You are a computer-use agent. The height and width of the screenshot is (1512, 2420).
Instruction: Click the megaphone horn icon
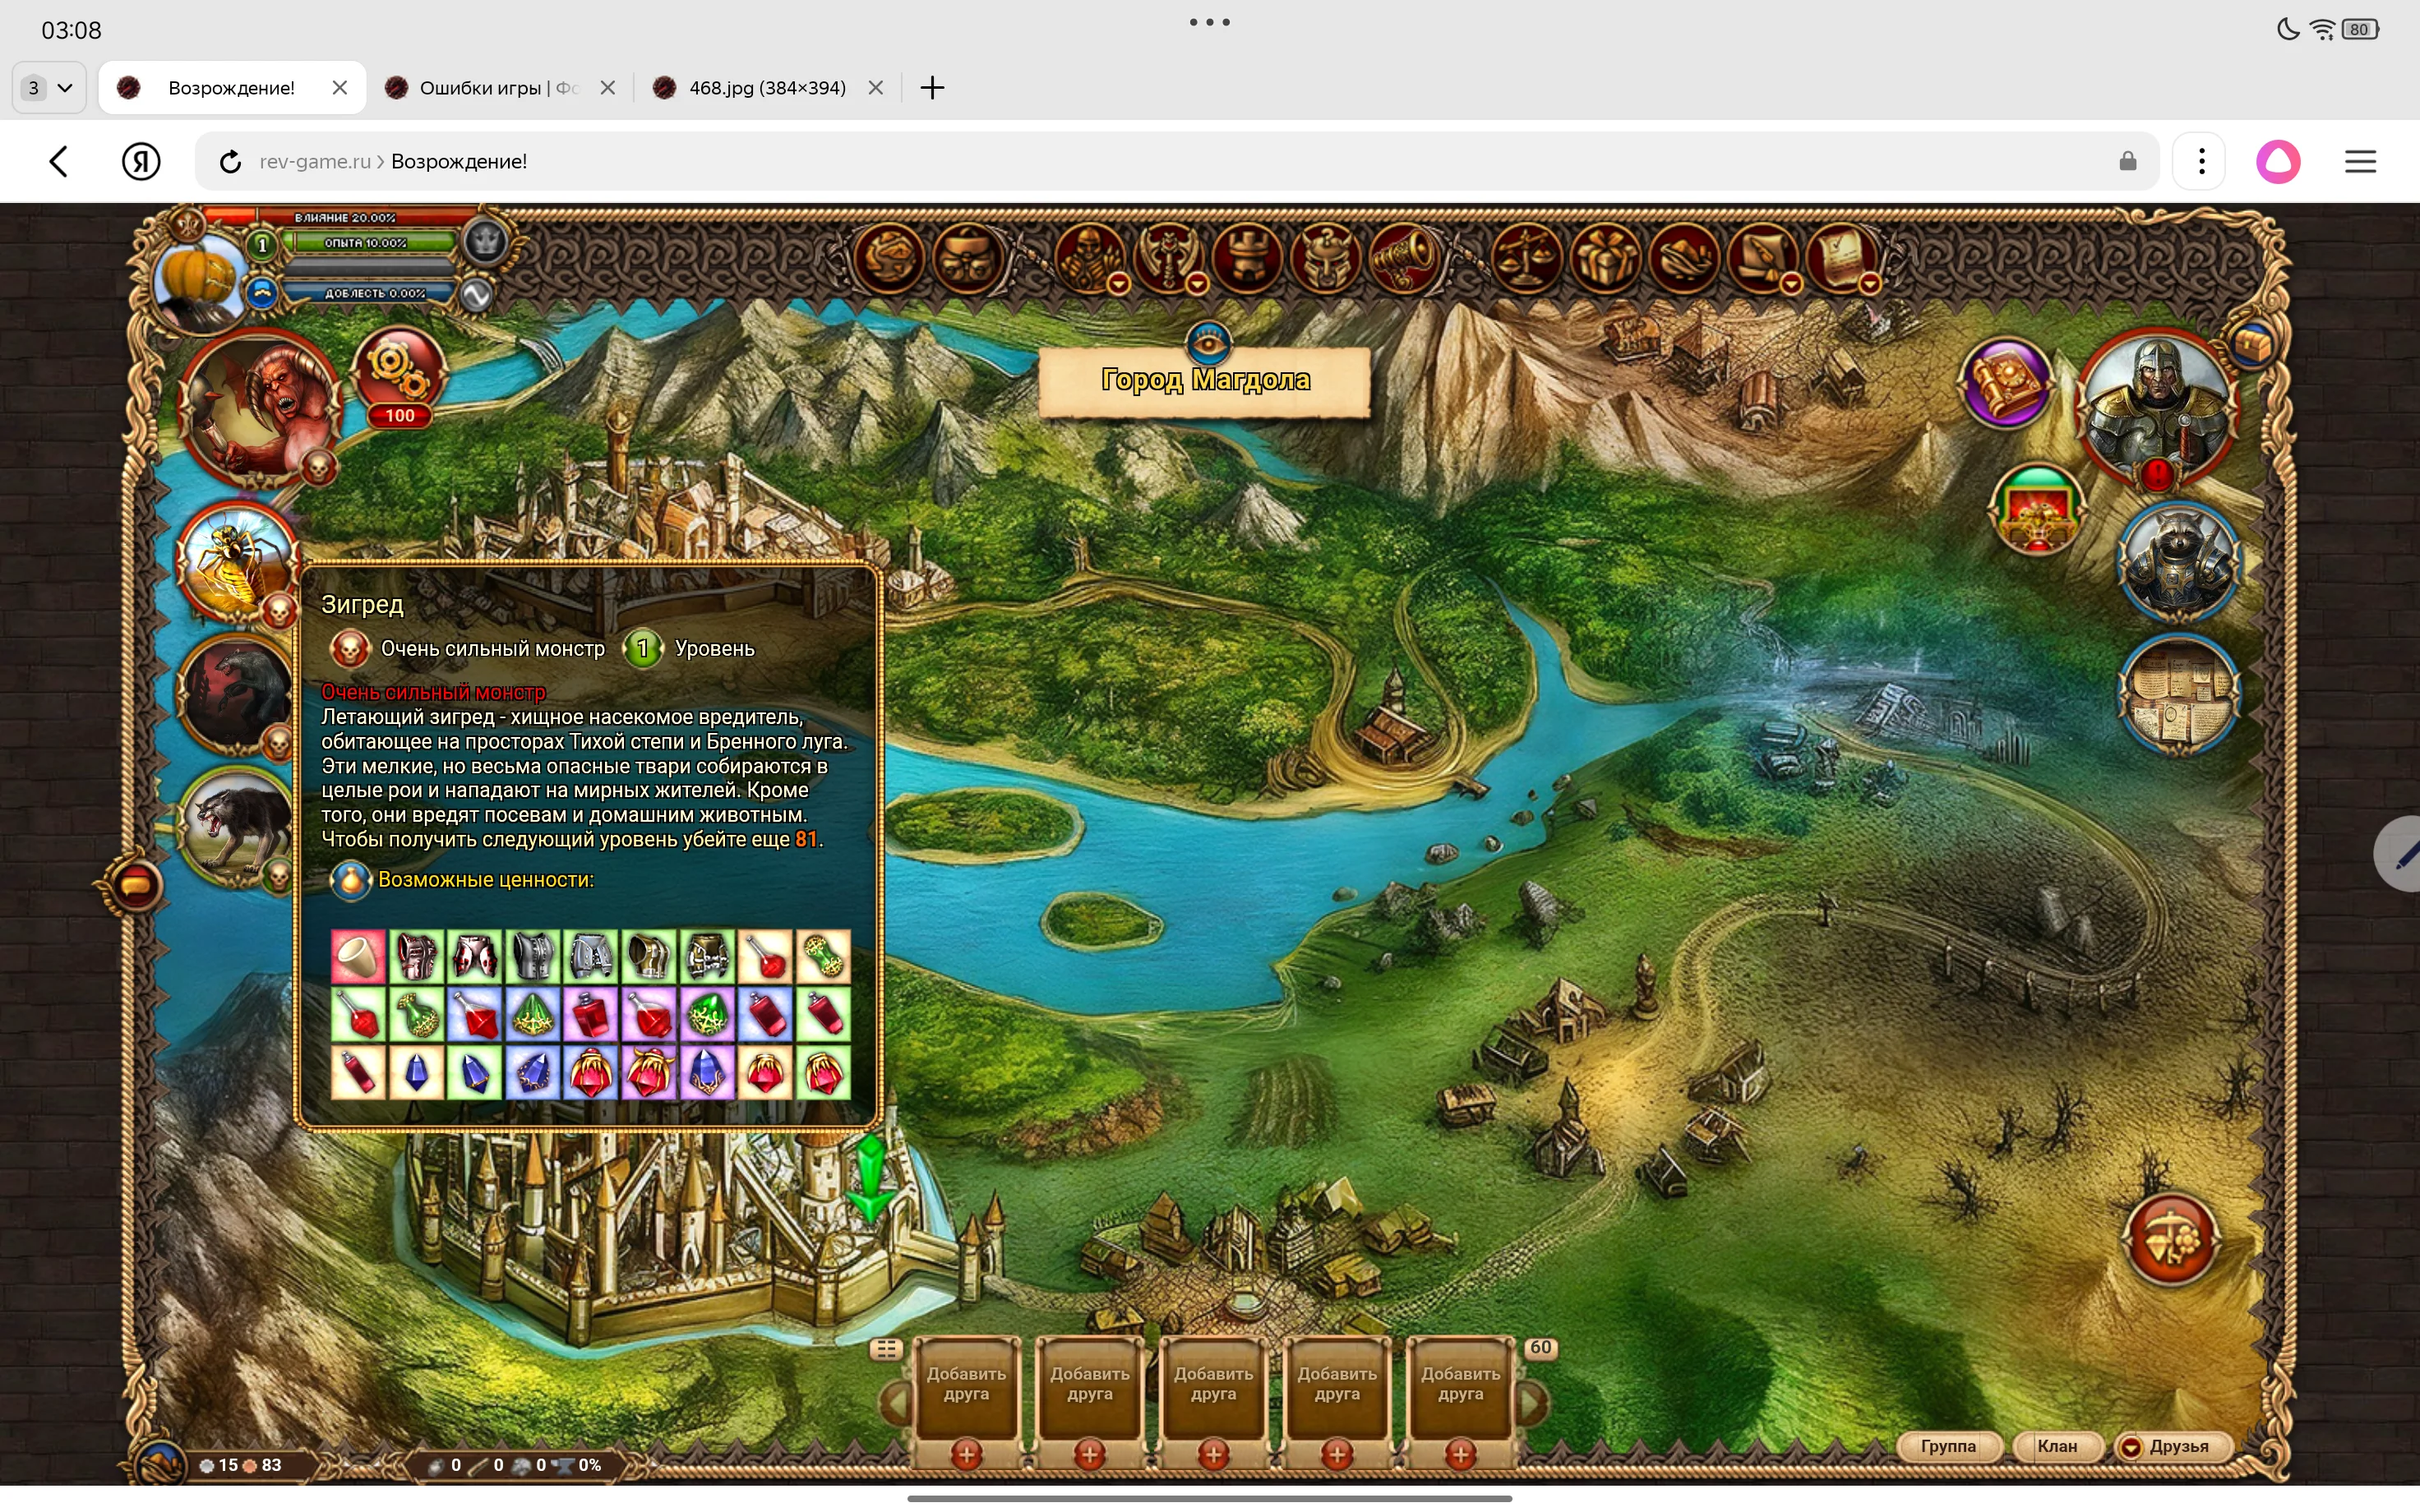[1405, 257]
